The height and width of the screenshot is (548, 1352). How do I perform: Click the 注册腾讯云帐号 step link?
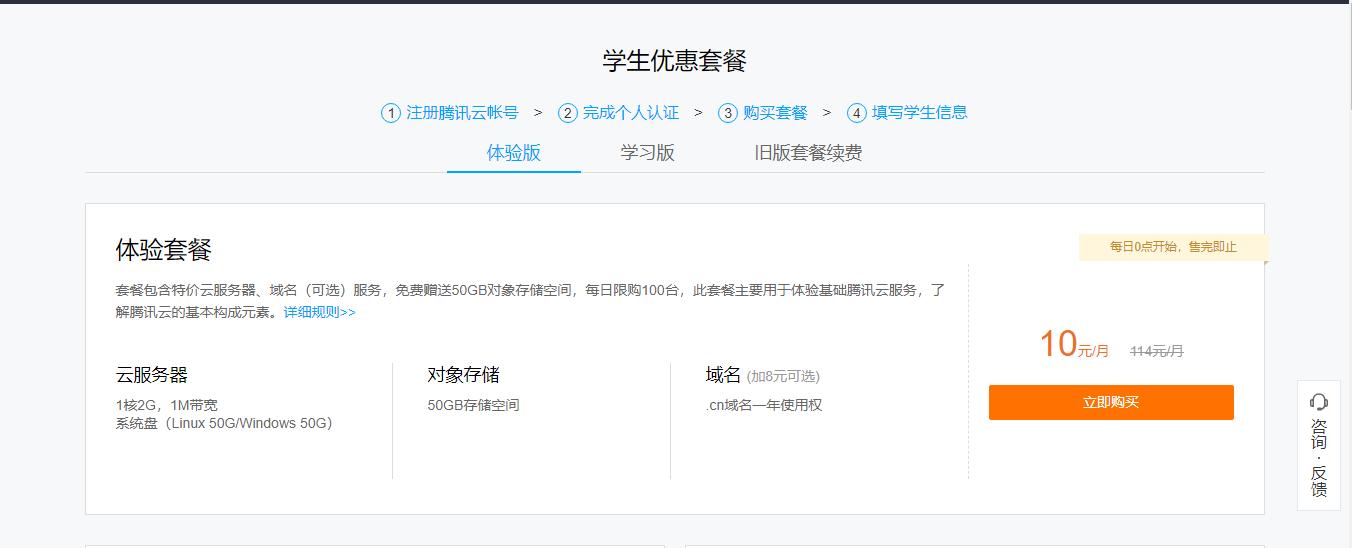(x=462, y=113)
